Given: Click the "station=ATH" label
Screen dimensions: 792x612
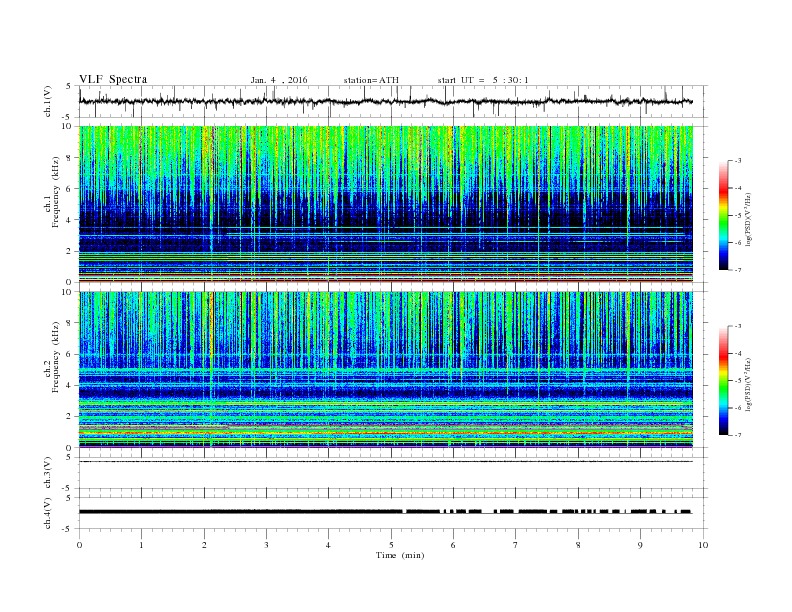Looking at the screenshot, I should click(371, 80).
